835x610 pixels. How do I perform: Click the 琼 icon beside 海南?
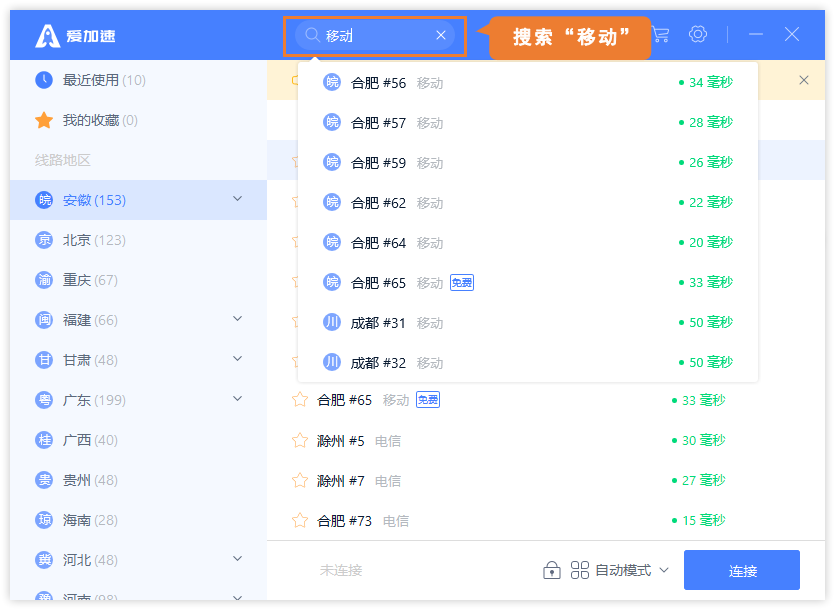coord(44,519)
